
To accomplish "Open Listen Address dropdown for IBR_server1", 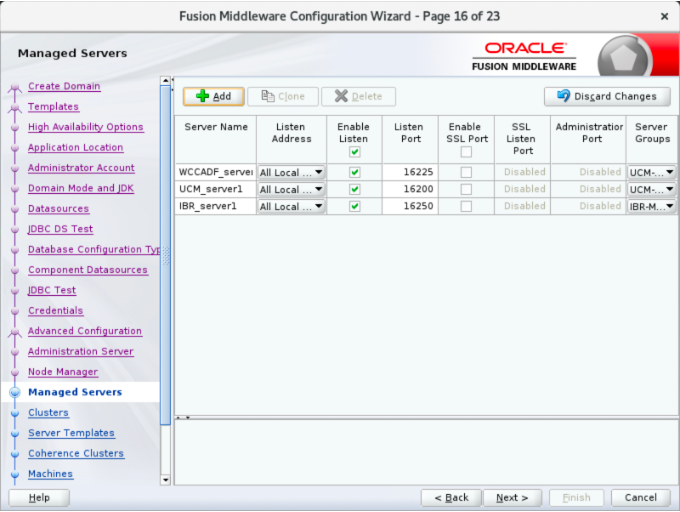I will [291, 206].
